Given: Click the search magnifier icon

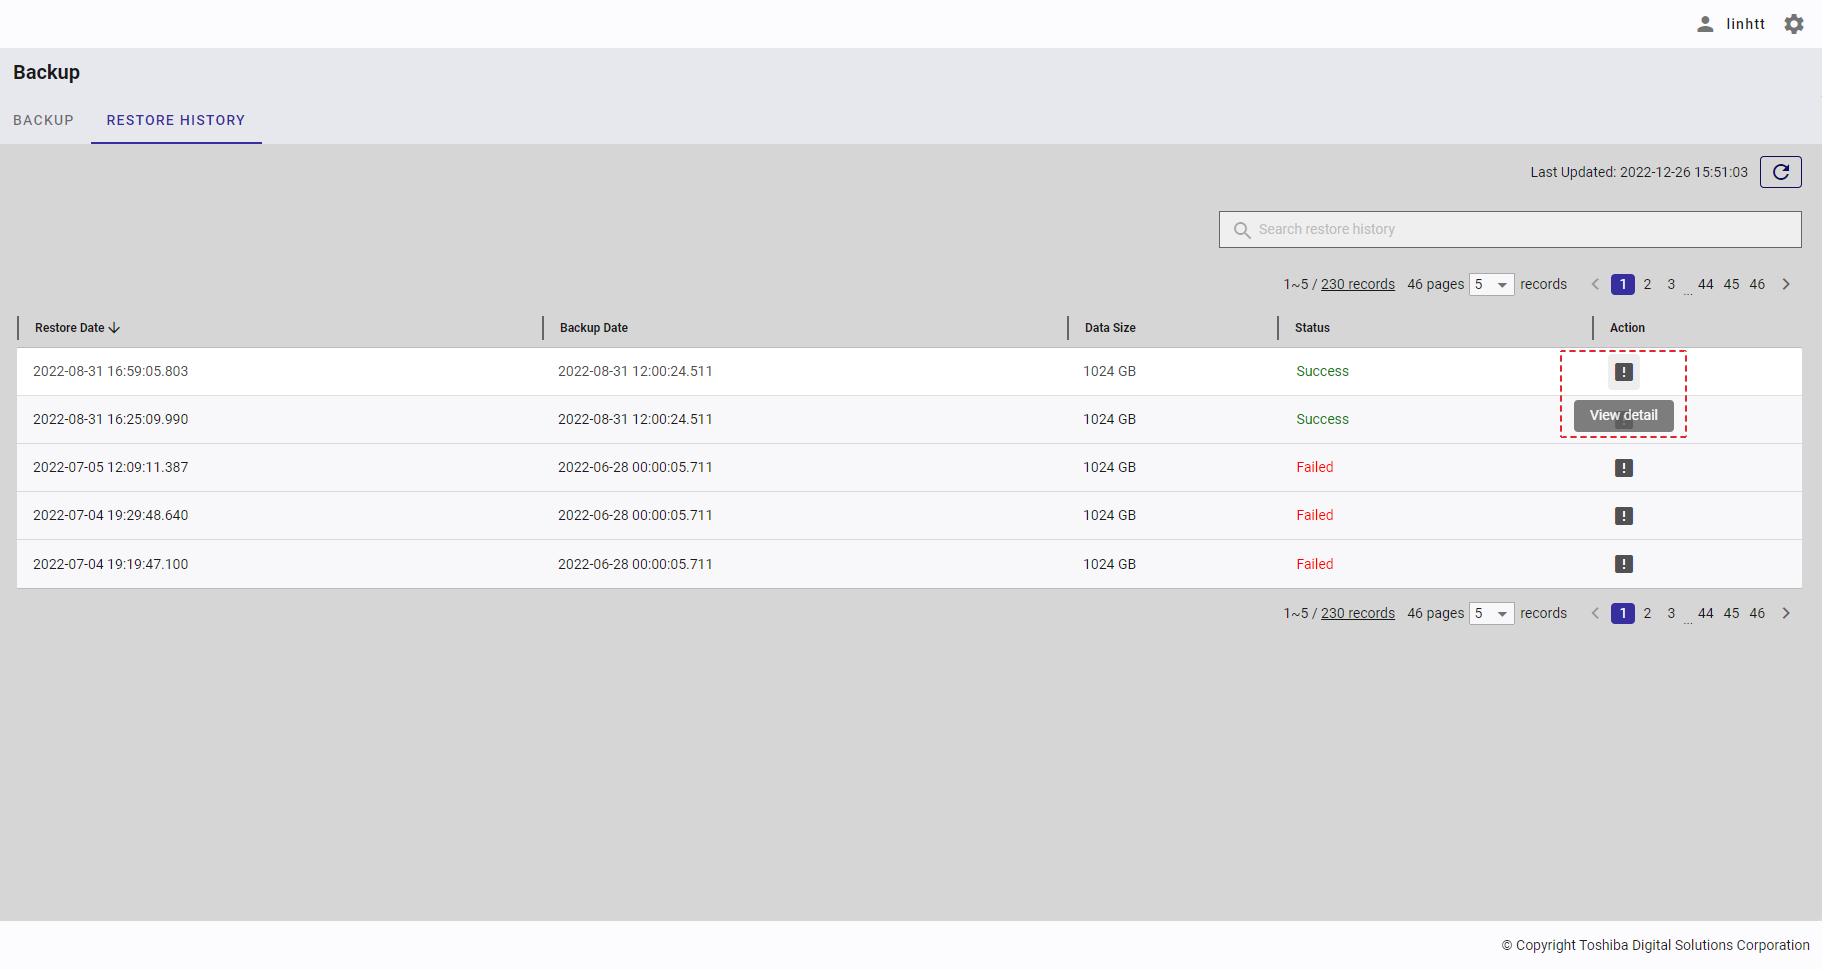Looking at the screenshot, I should point(1242,230).
